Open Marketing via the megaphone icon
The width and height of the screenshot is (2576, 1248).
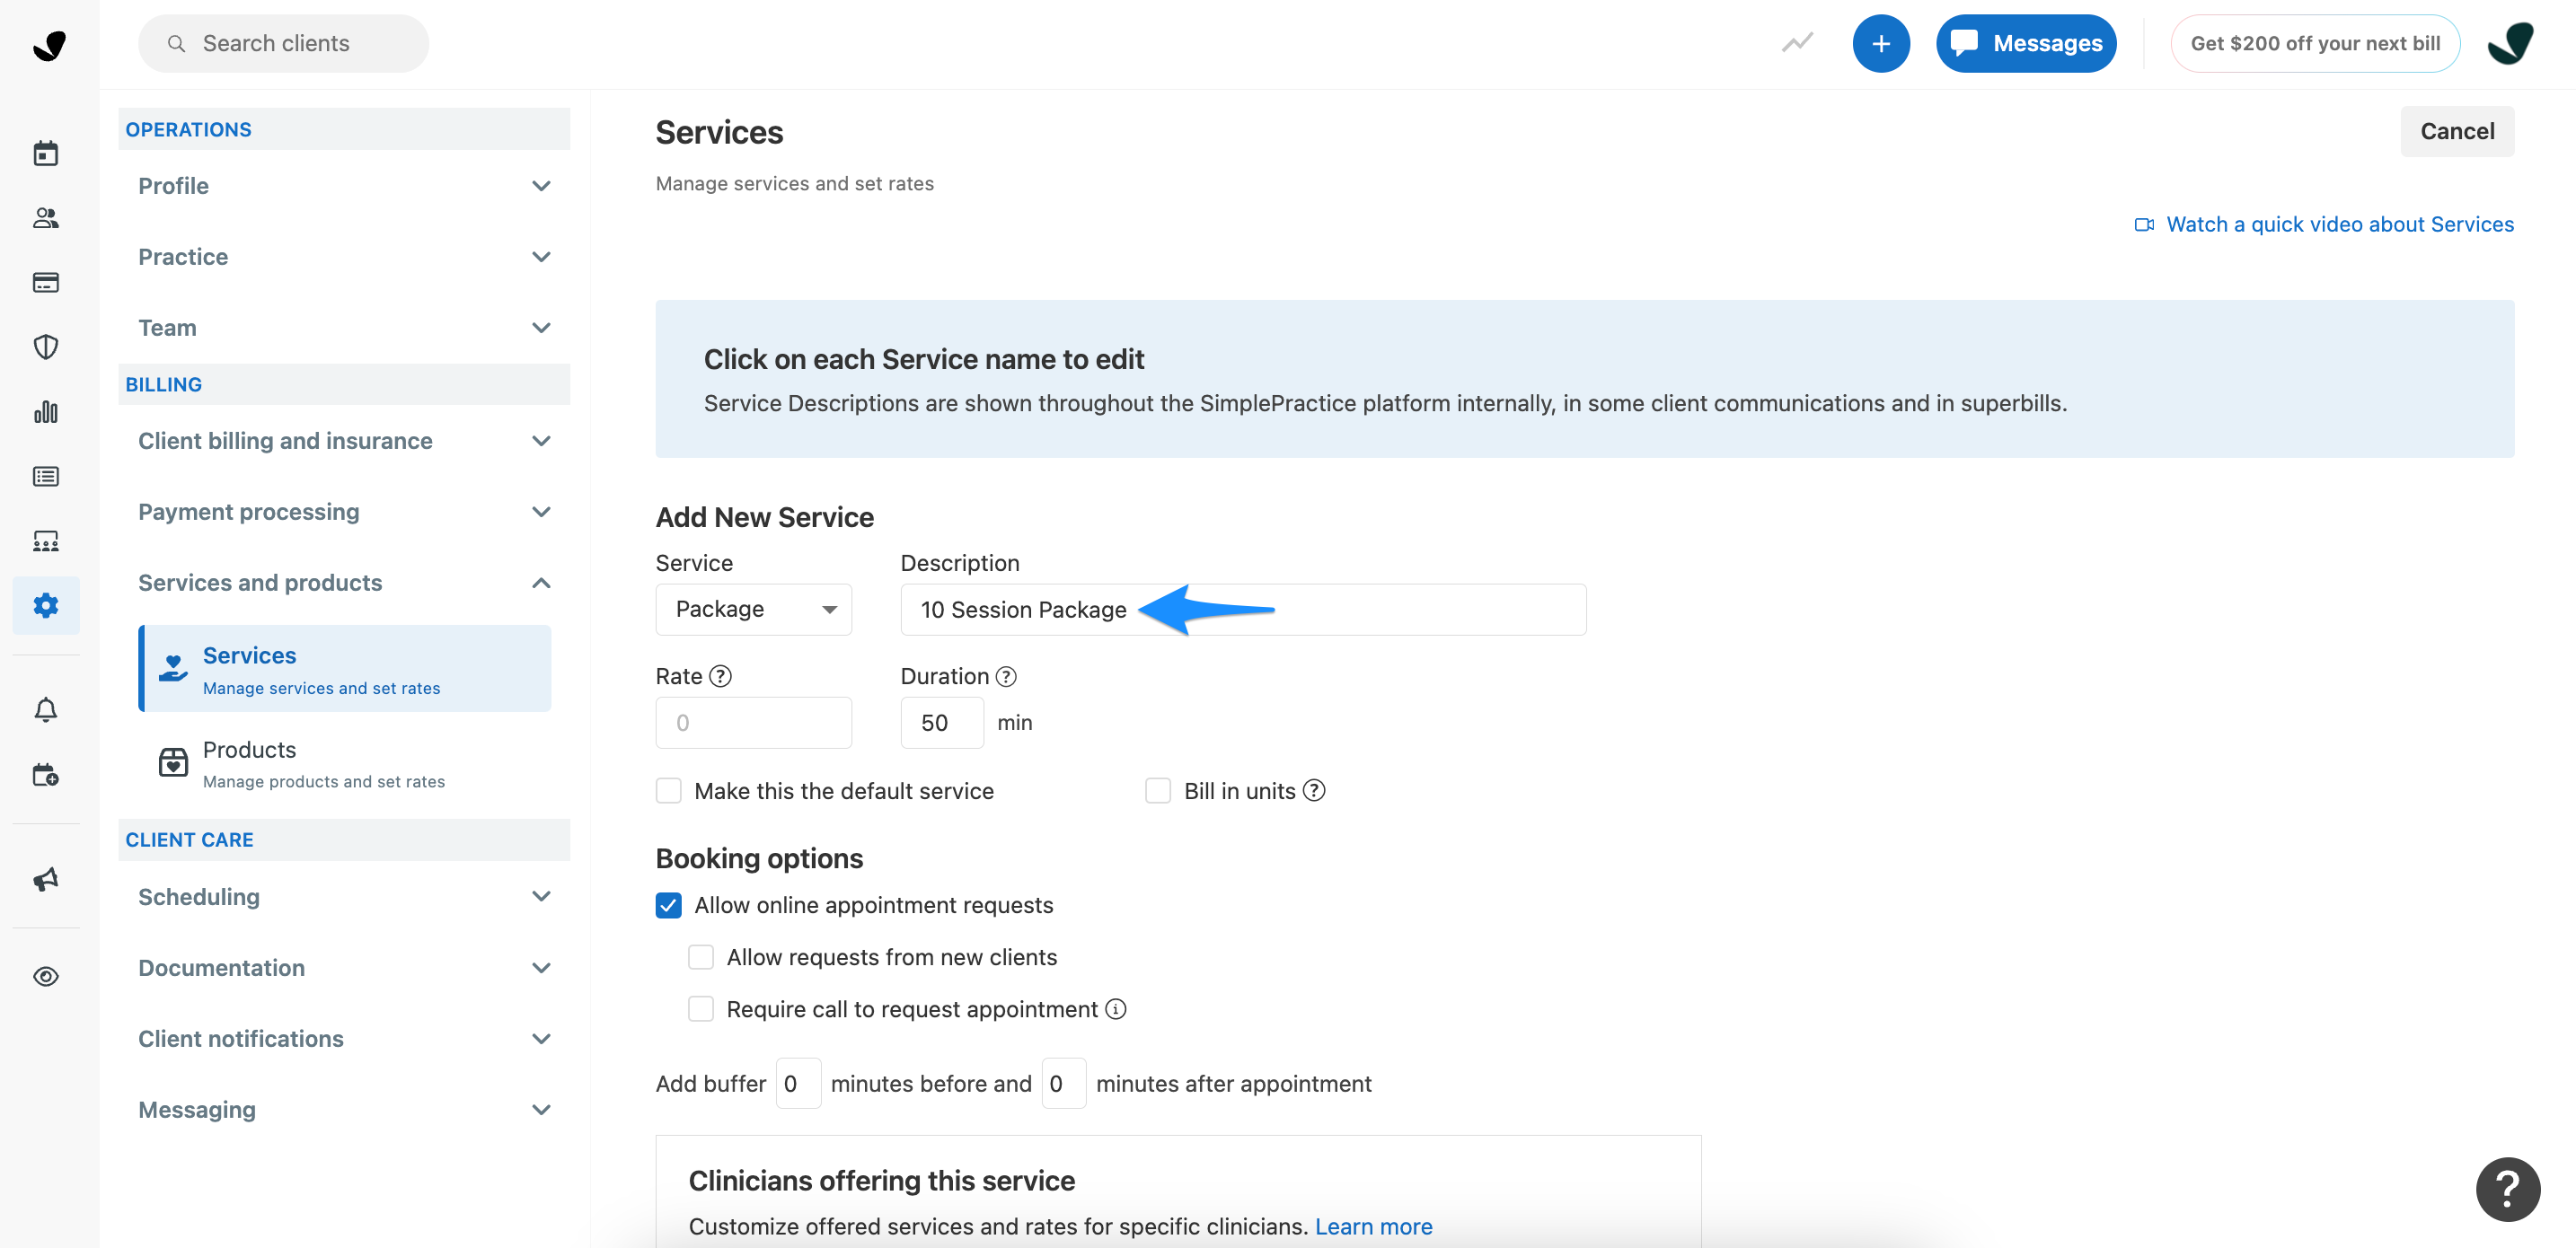pyautogui.click(x=46, y=880)
